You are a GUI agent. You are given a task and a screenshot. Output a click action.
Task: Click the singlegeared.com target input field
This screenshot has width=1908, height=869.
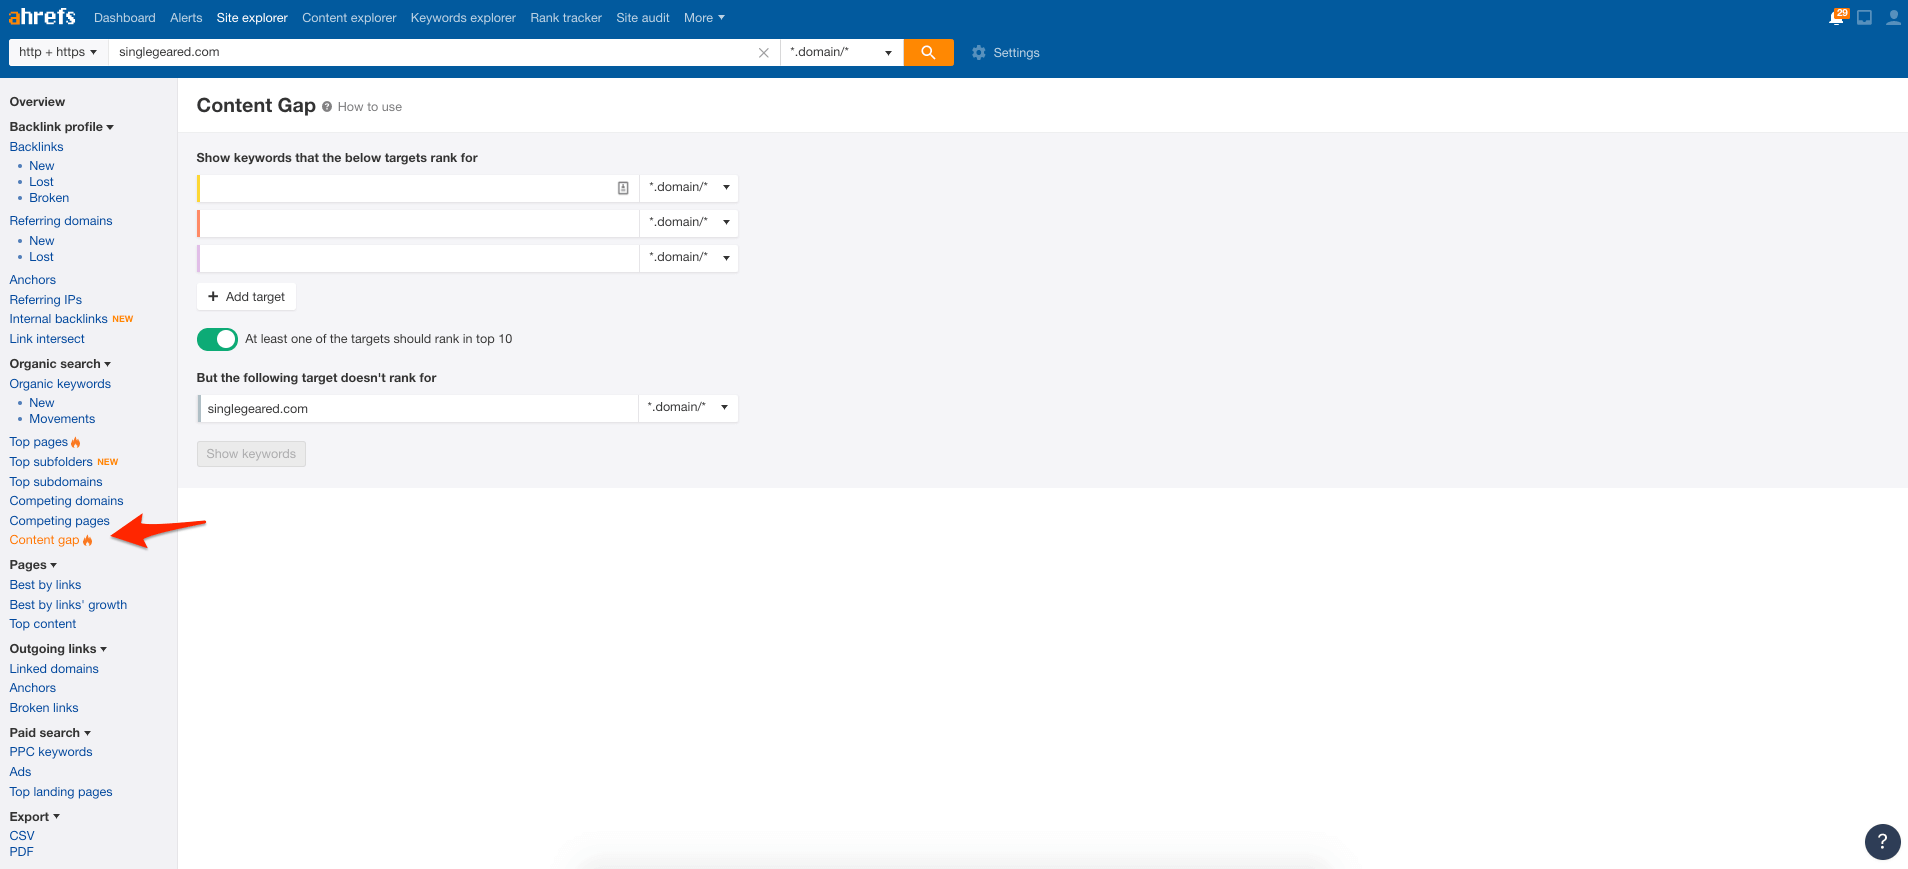[418, 408]
